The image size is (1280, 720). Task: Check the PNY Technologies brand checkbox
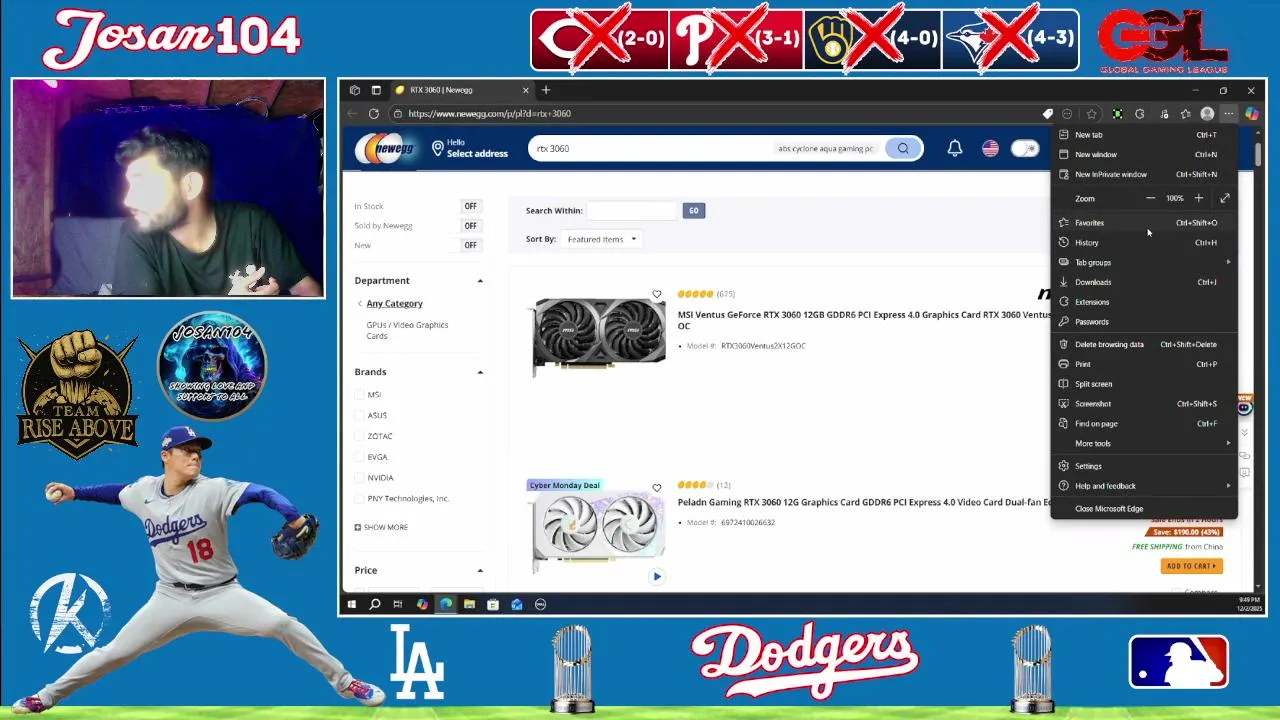coord(359,499)
